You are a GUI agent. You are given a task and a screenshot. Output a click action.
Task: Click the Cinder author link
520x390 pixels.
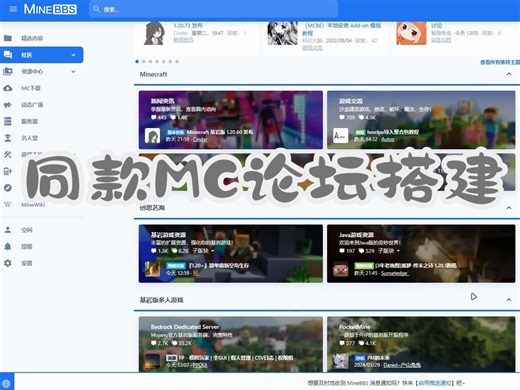pos(200,139)
